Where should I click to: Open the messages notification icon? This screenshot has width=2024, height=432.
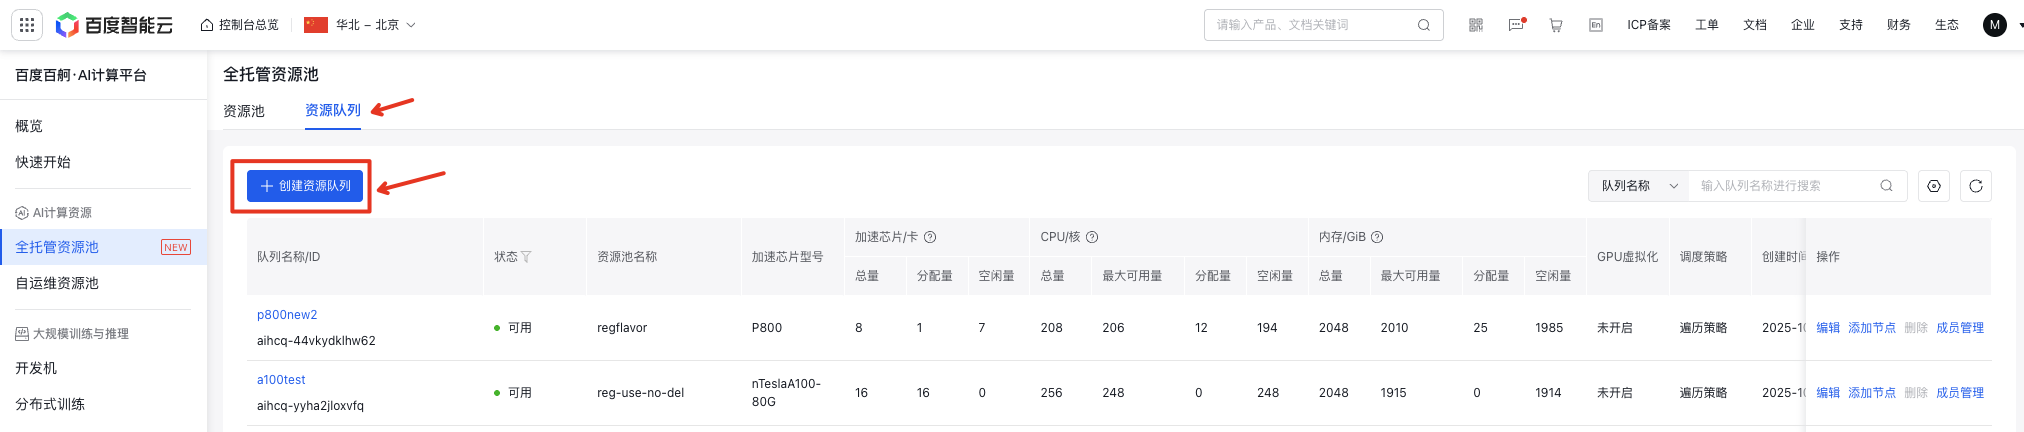pyautogui.click(x=1516, y=25)
